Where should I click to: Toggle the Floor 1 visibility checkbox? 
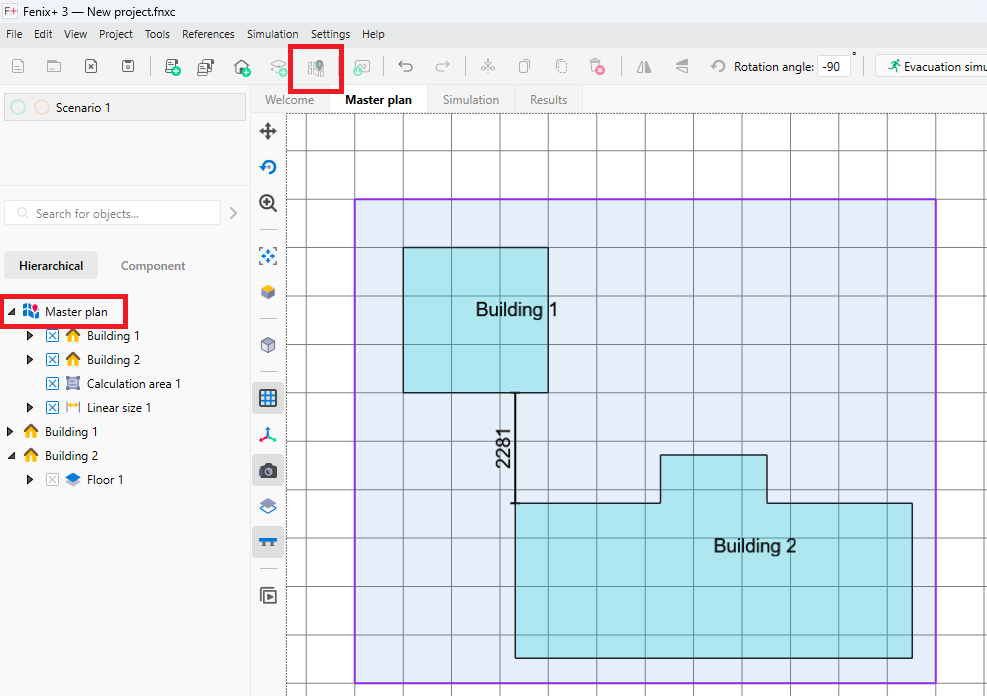(53, 480)
